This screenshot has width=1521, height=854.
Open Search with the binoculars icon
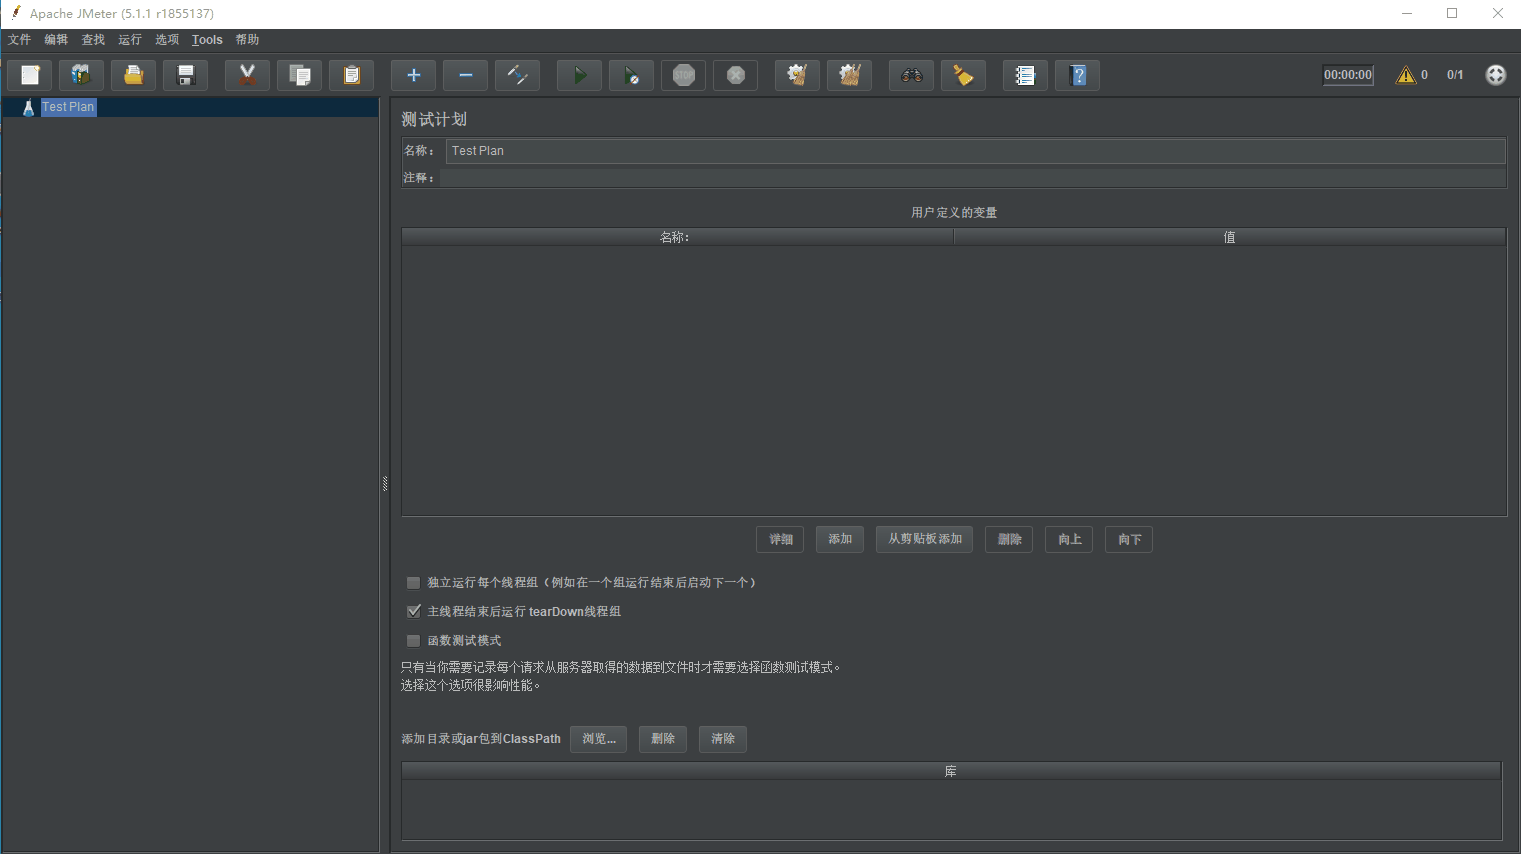pos(911,75)
